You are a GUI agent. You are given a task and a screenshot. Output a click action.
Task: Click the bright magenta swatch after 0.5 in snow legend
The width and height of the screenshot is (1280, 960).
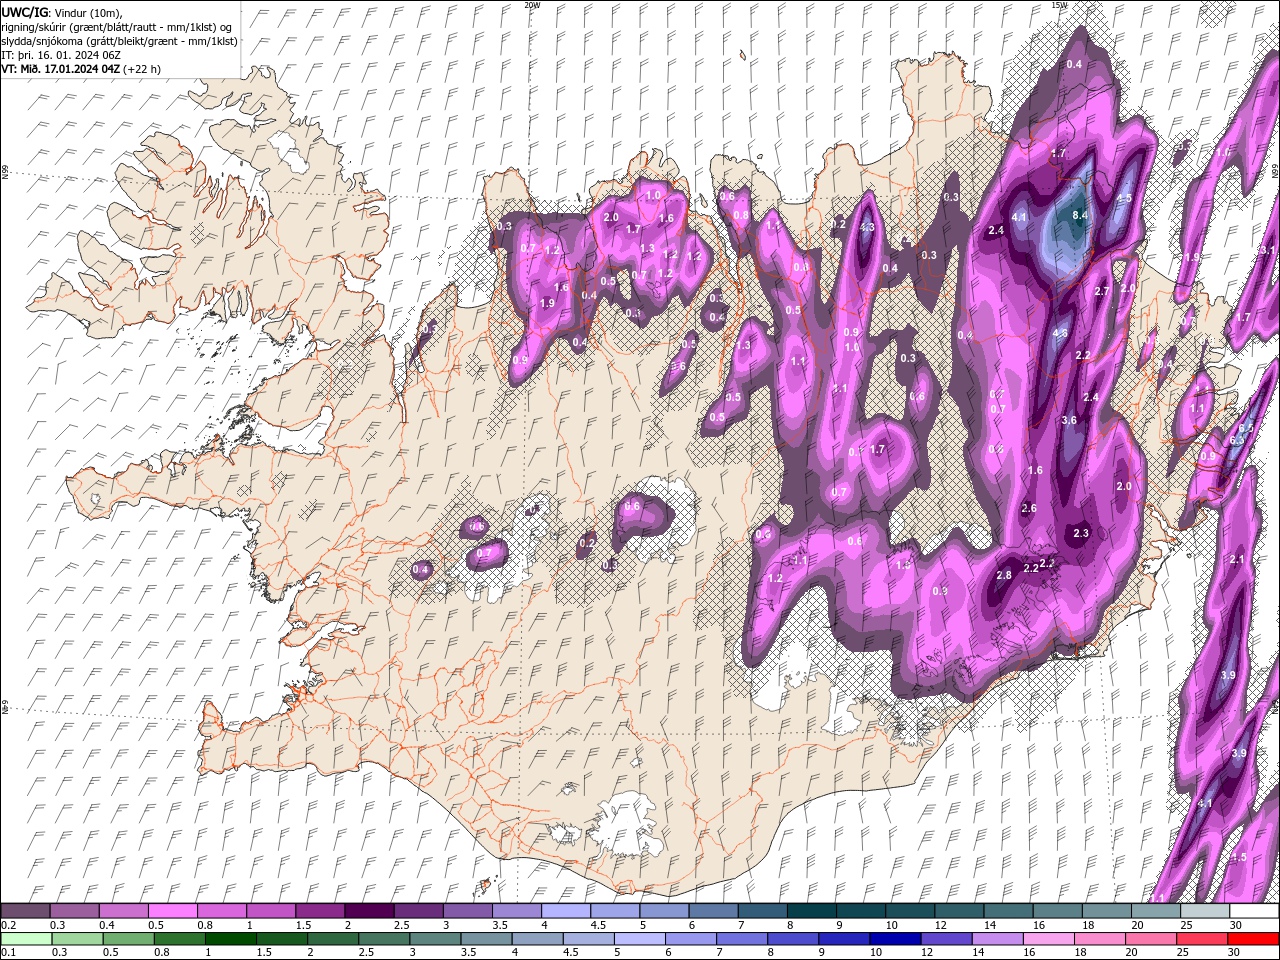pos(172,911)
